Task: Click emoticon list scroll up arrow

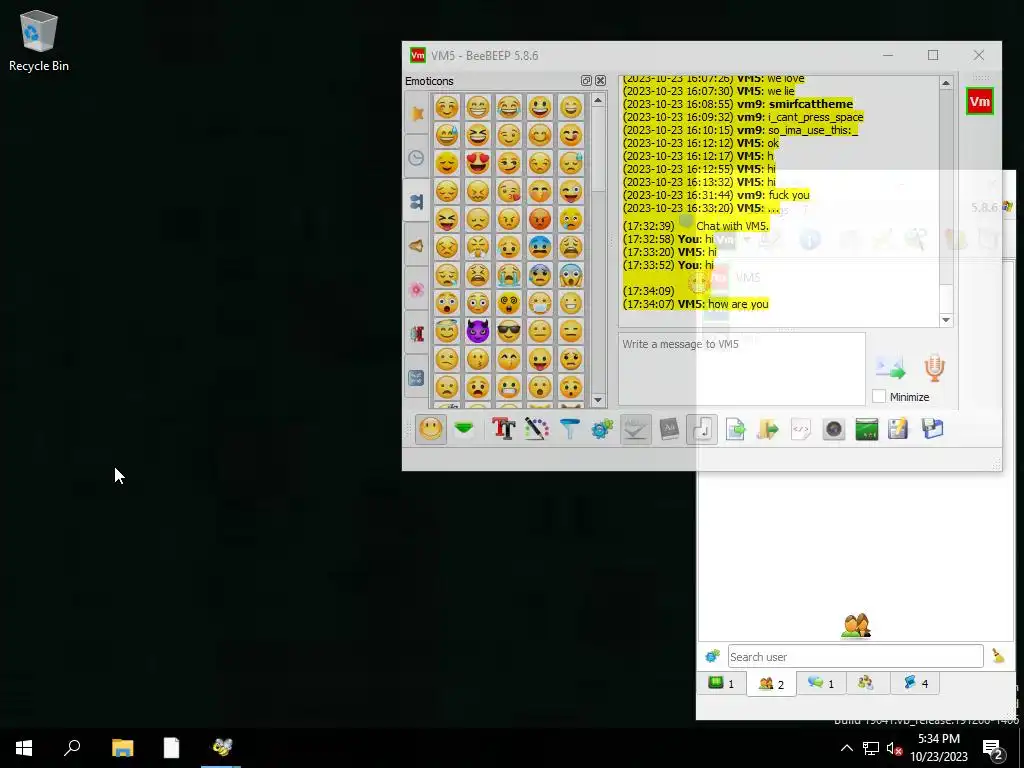Action: tap(598, 100)
